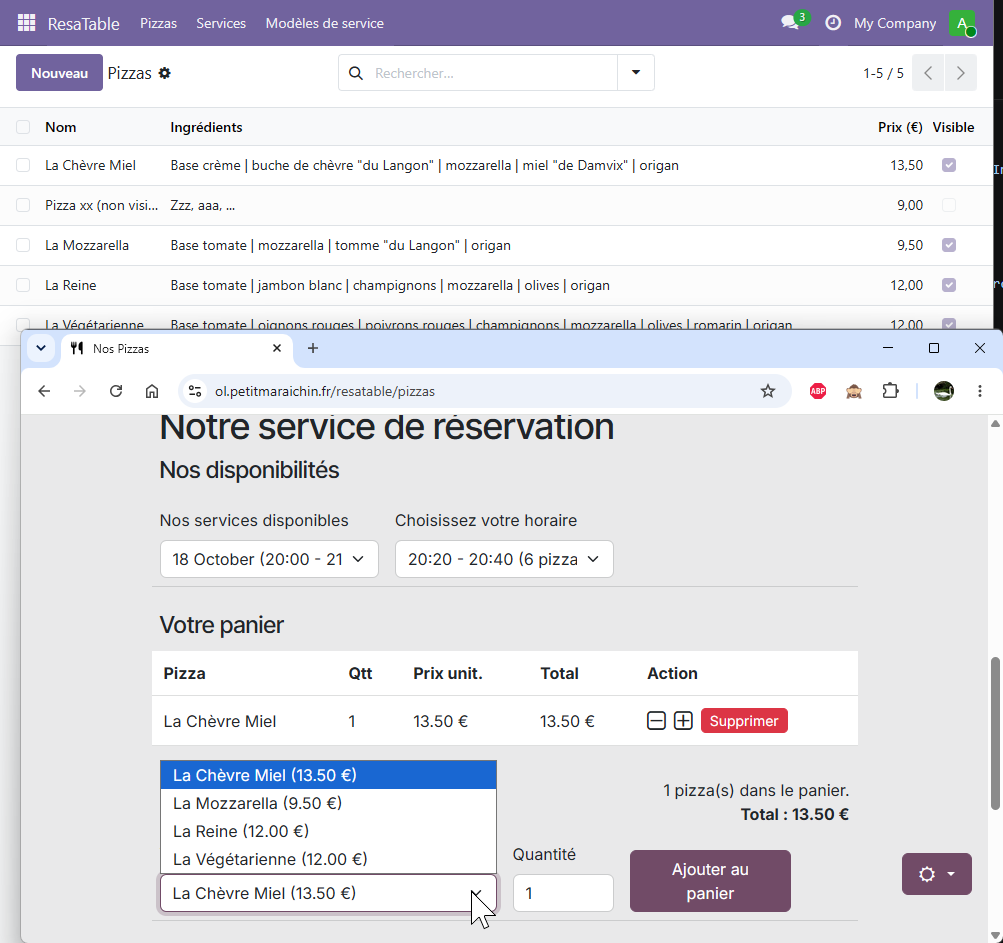Click the browser back arrow
This screenshot has height=943, width=1003.
[44, 391]
